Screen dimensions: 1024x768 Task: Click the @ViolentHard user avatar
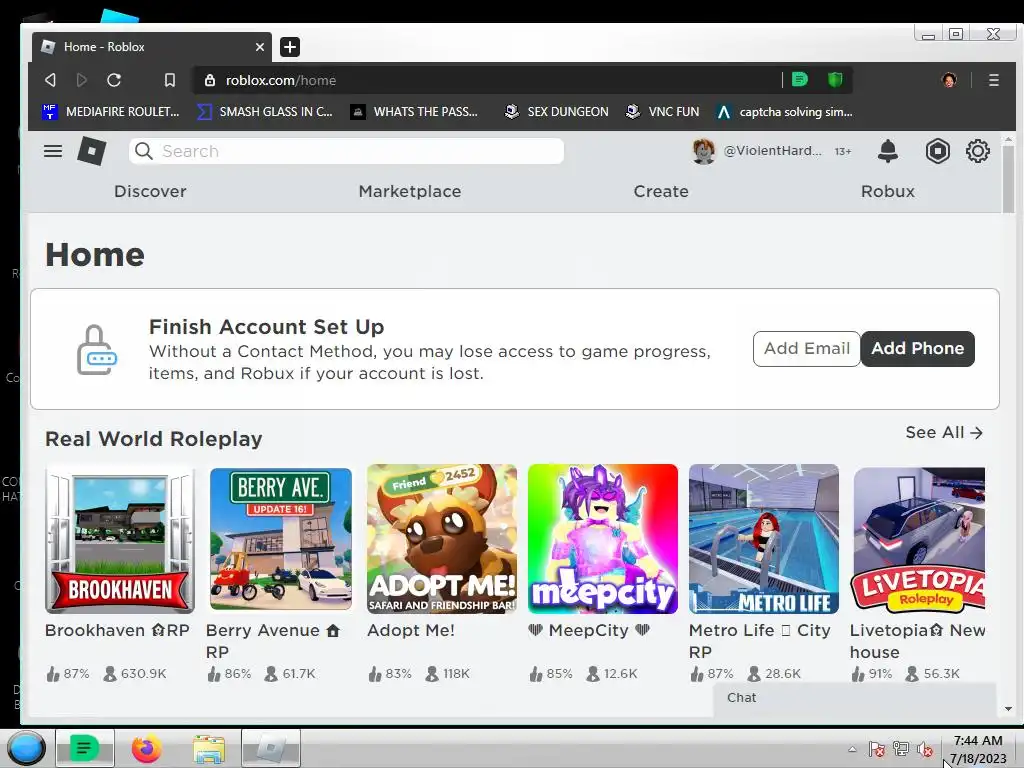pyautogui.click(x=703, y=151)
